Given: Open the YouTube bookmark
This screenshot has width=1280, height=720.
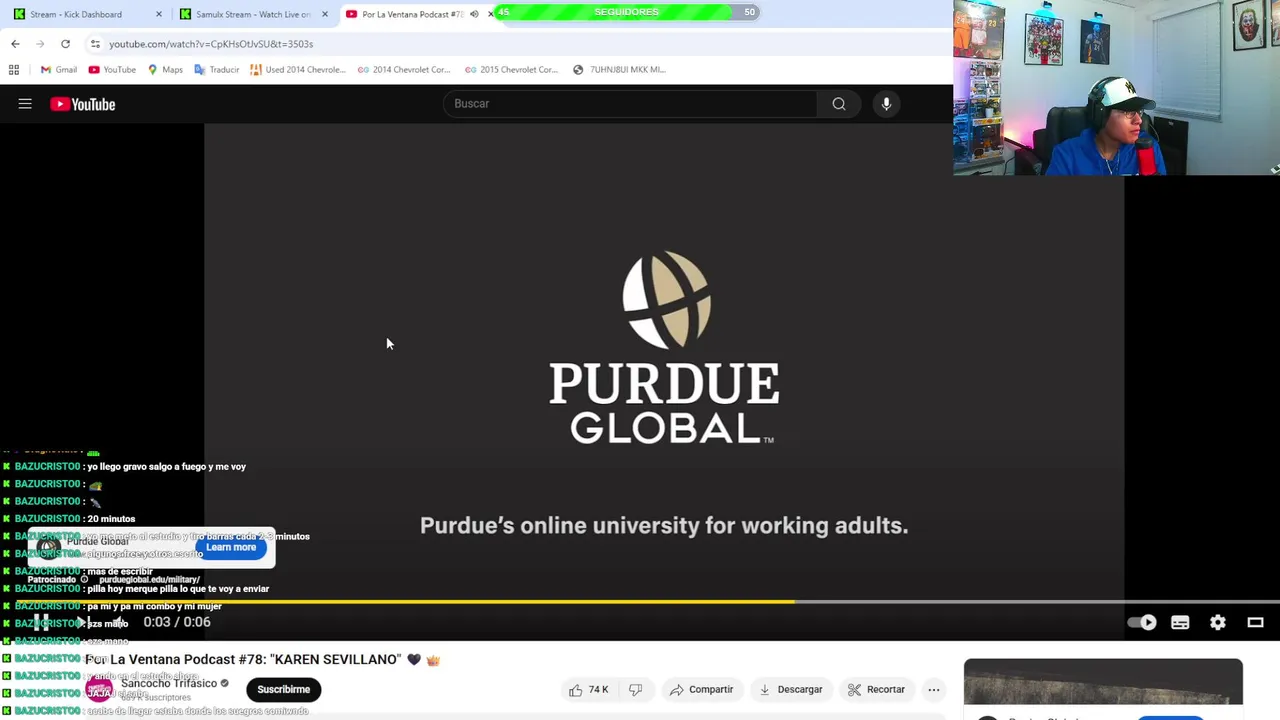Looking at the screenshot, I should coord(112,70).
